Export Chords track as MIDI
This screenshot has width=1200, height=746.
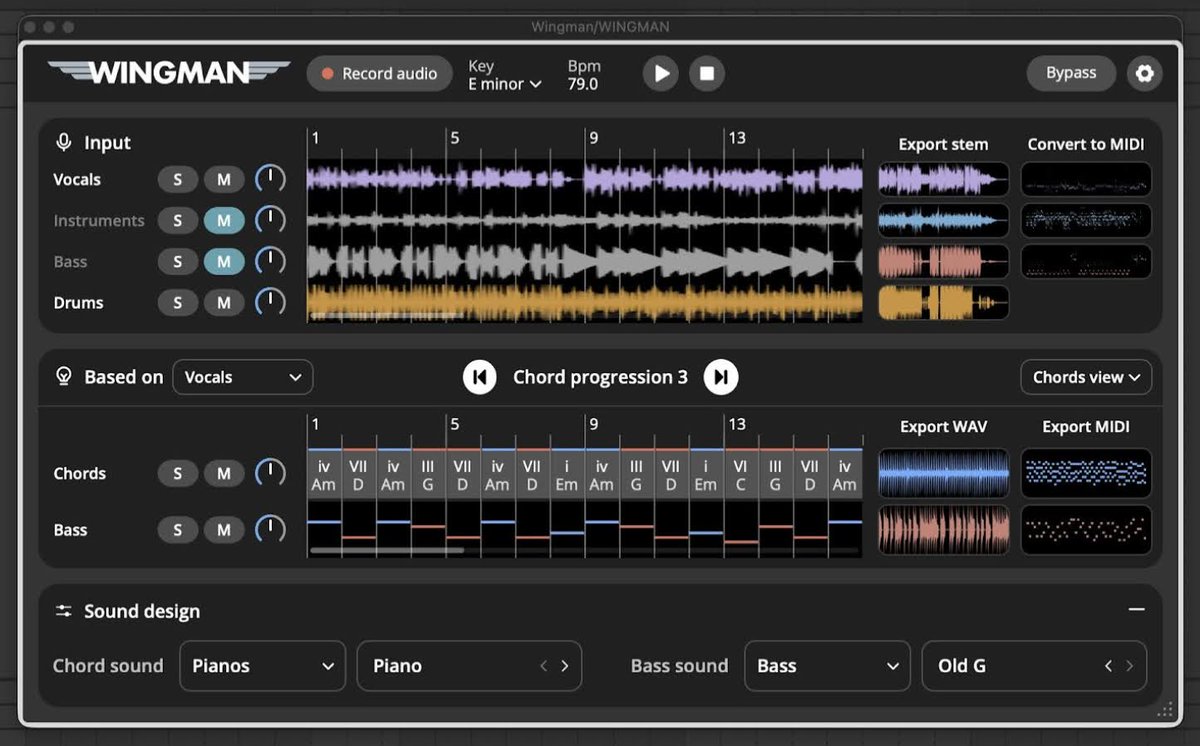pyautogui.click(x=1086, y=473)
